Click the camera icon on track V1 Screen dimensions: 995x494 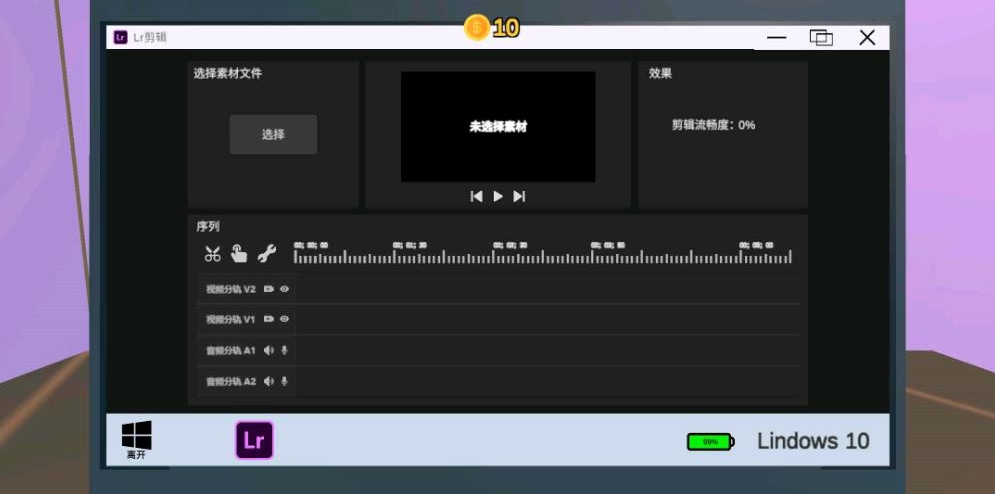[x=269, y=319]
